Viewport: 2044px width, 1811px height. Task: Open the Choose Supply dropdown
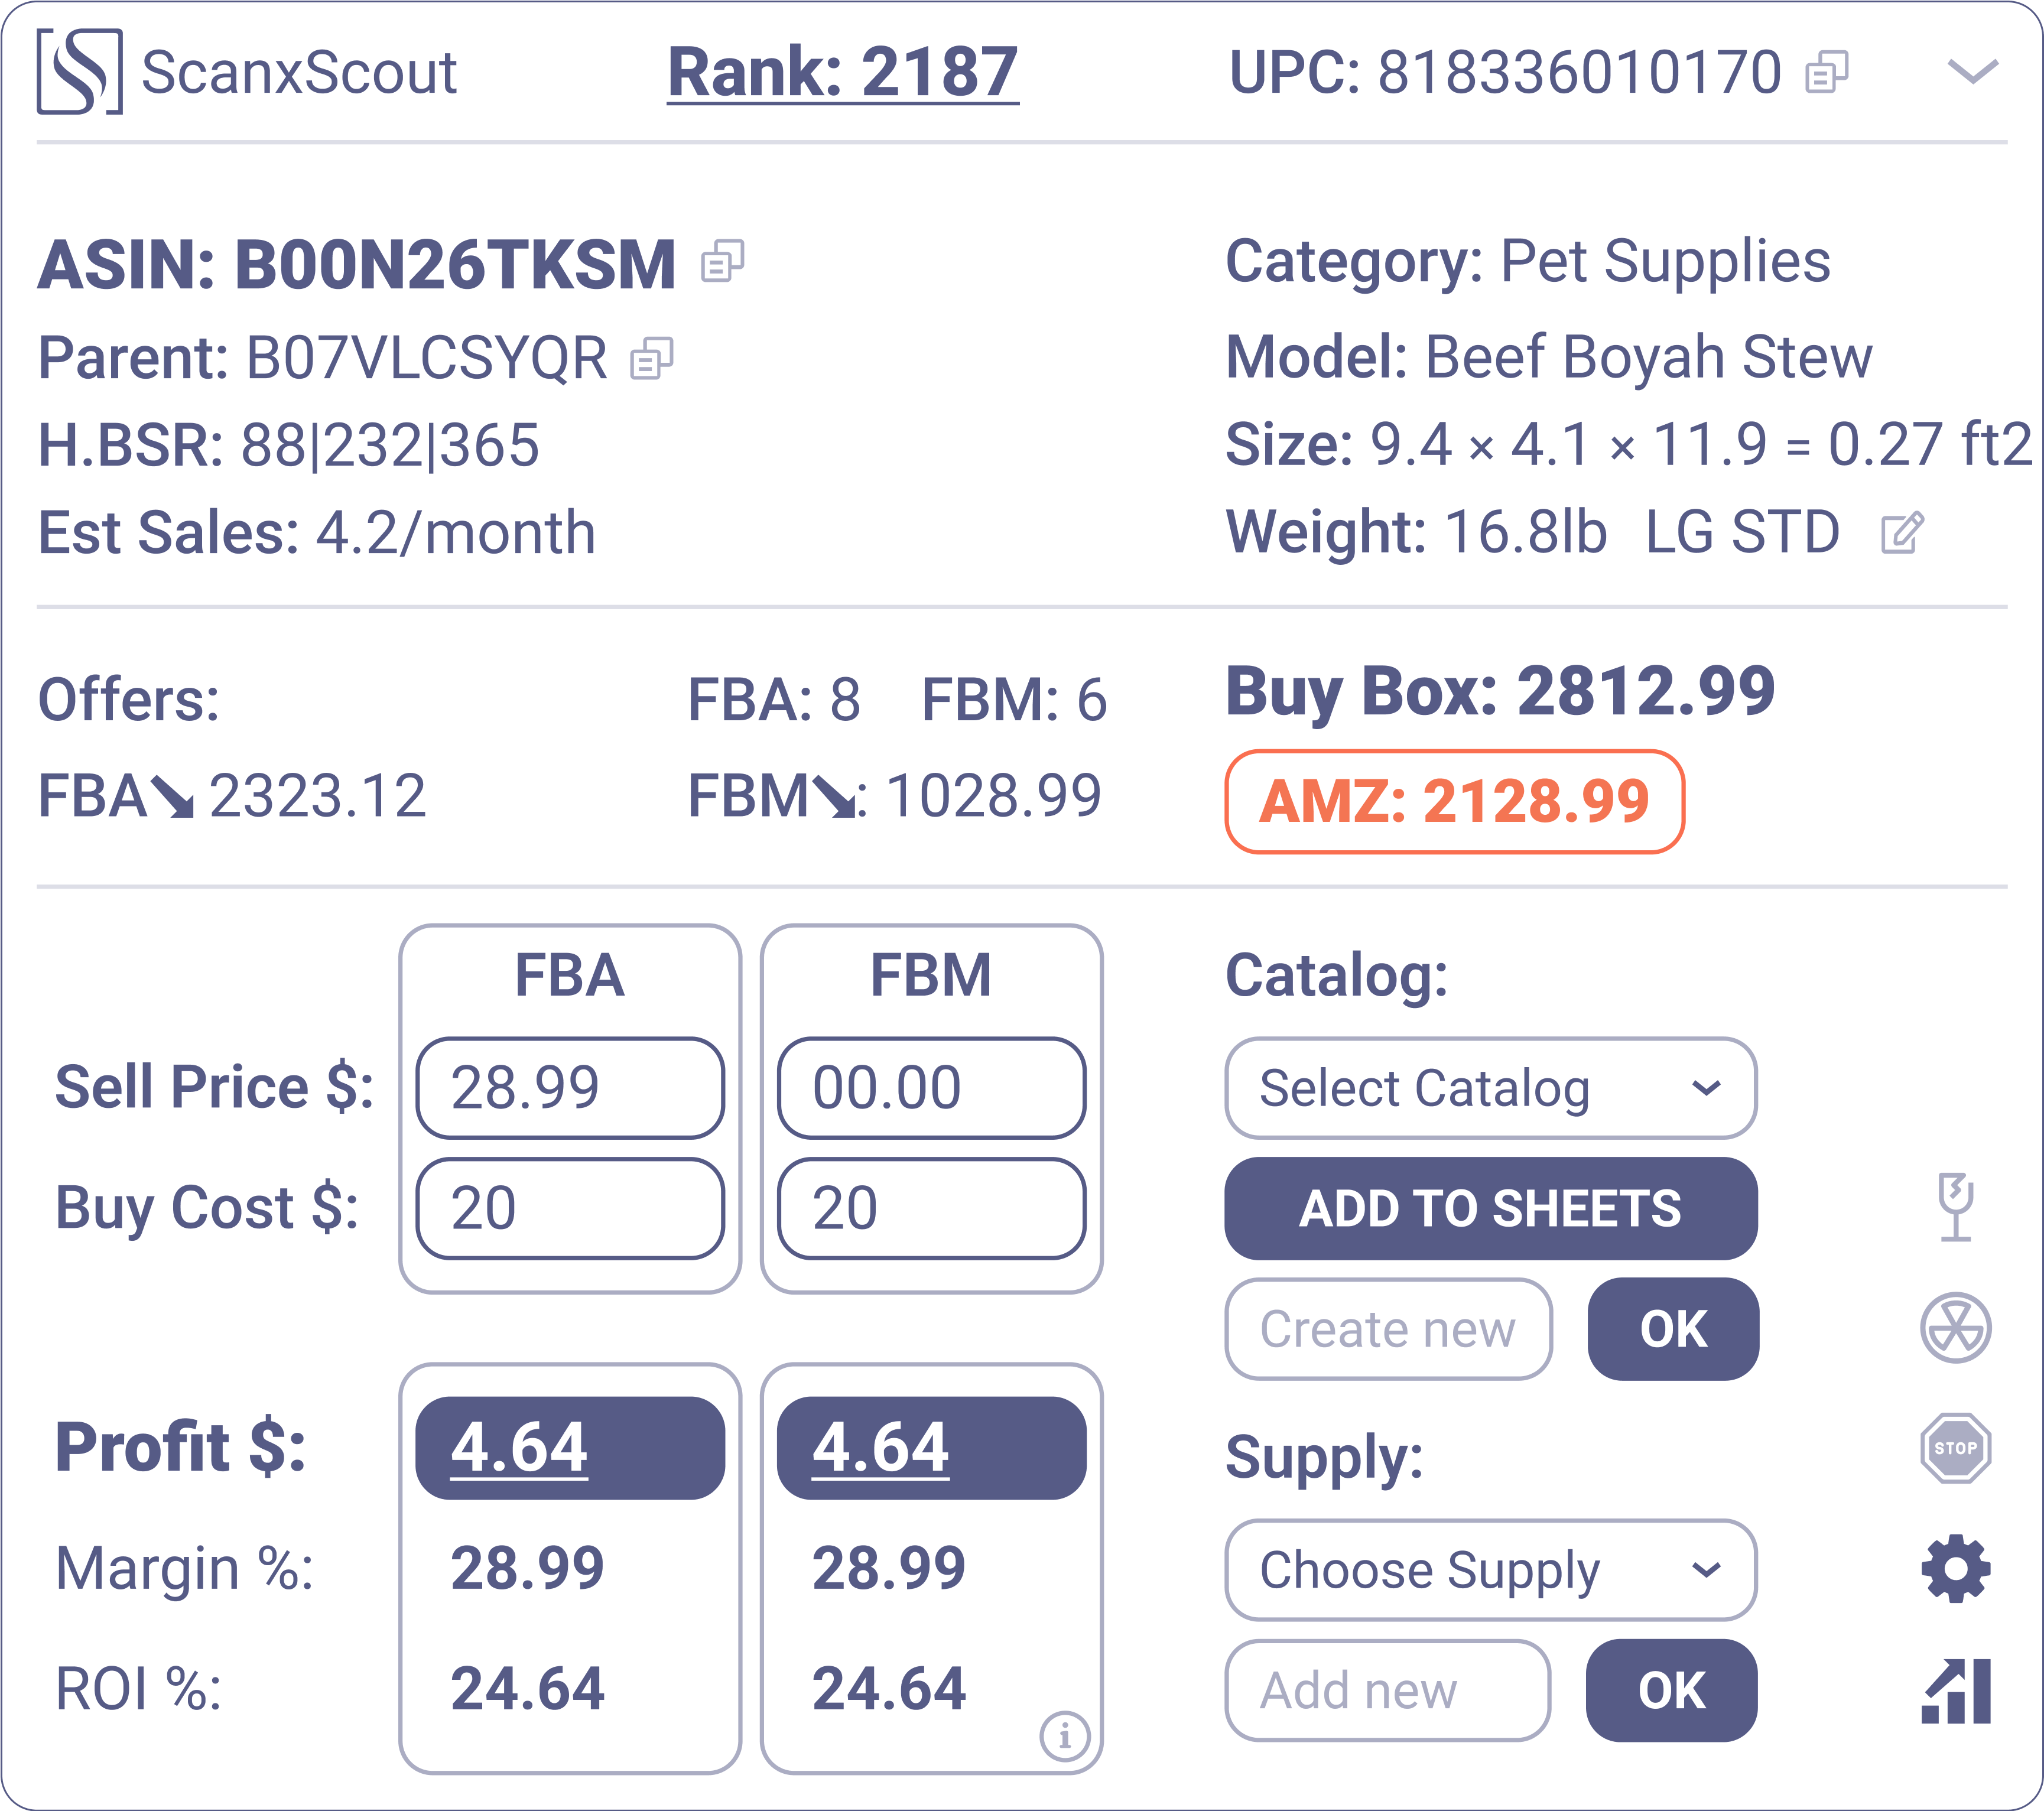point(1490,1569)
